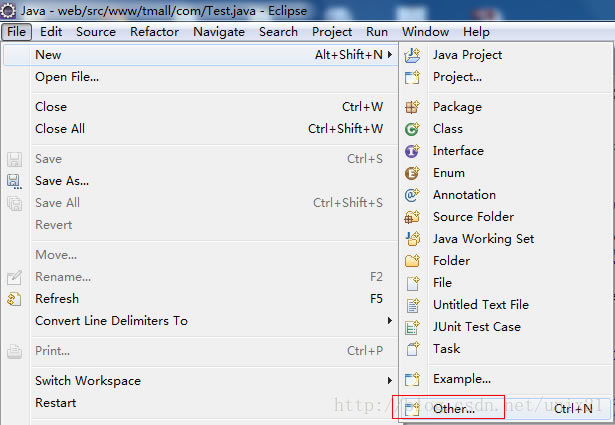This screenshot has height=425, width=615.
Task: Create a new Java Project
Action: pyautogui.click(x=506, y=55)
